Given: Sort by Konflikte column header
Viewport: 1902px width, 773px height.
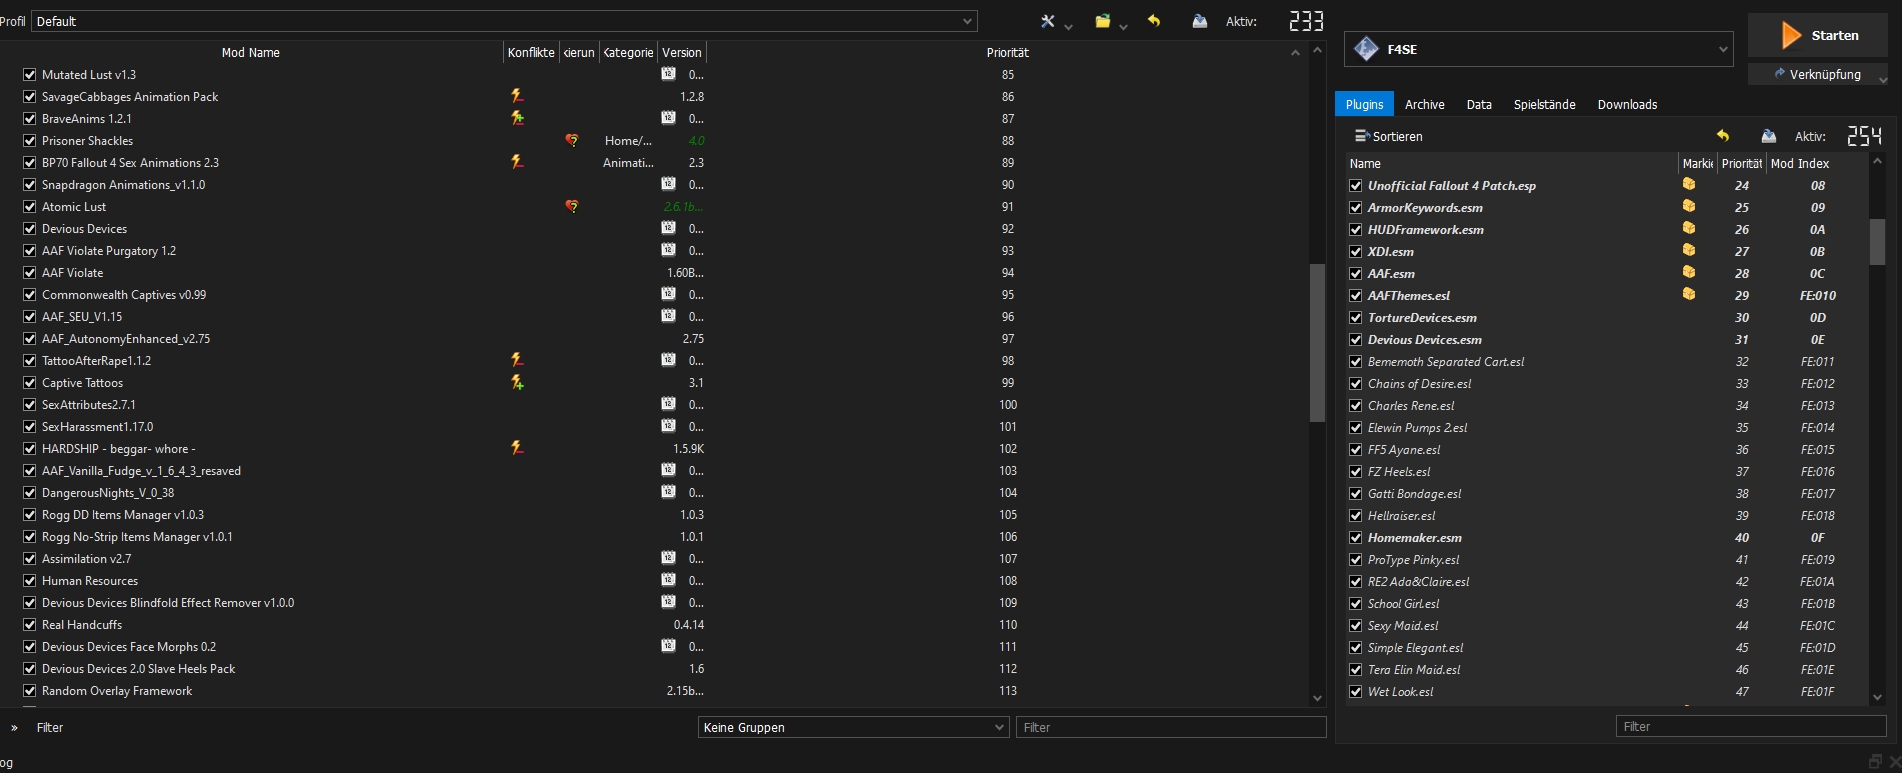Looking at the screenshot, I should click(x=531, y=52).
